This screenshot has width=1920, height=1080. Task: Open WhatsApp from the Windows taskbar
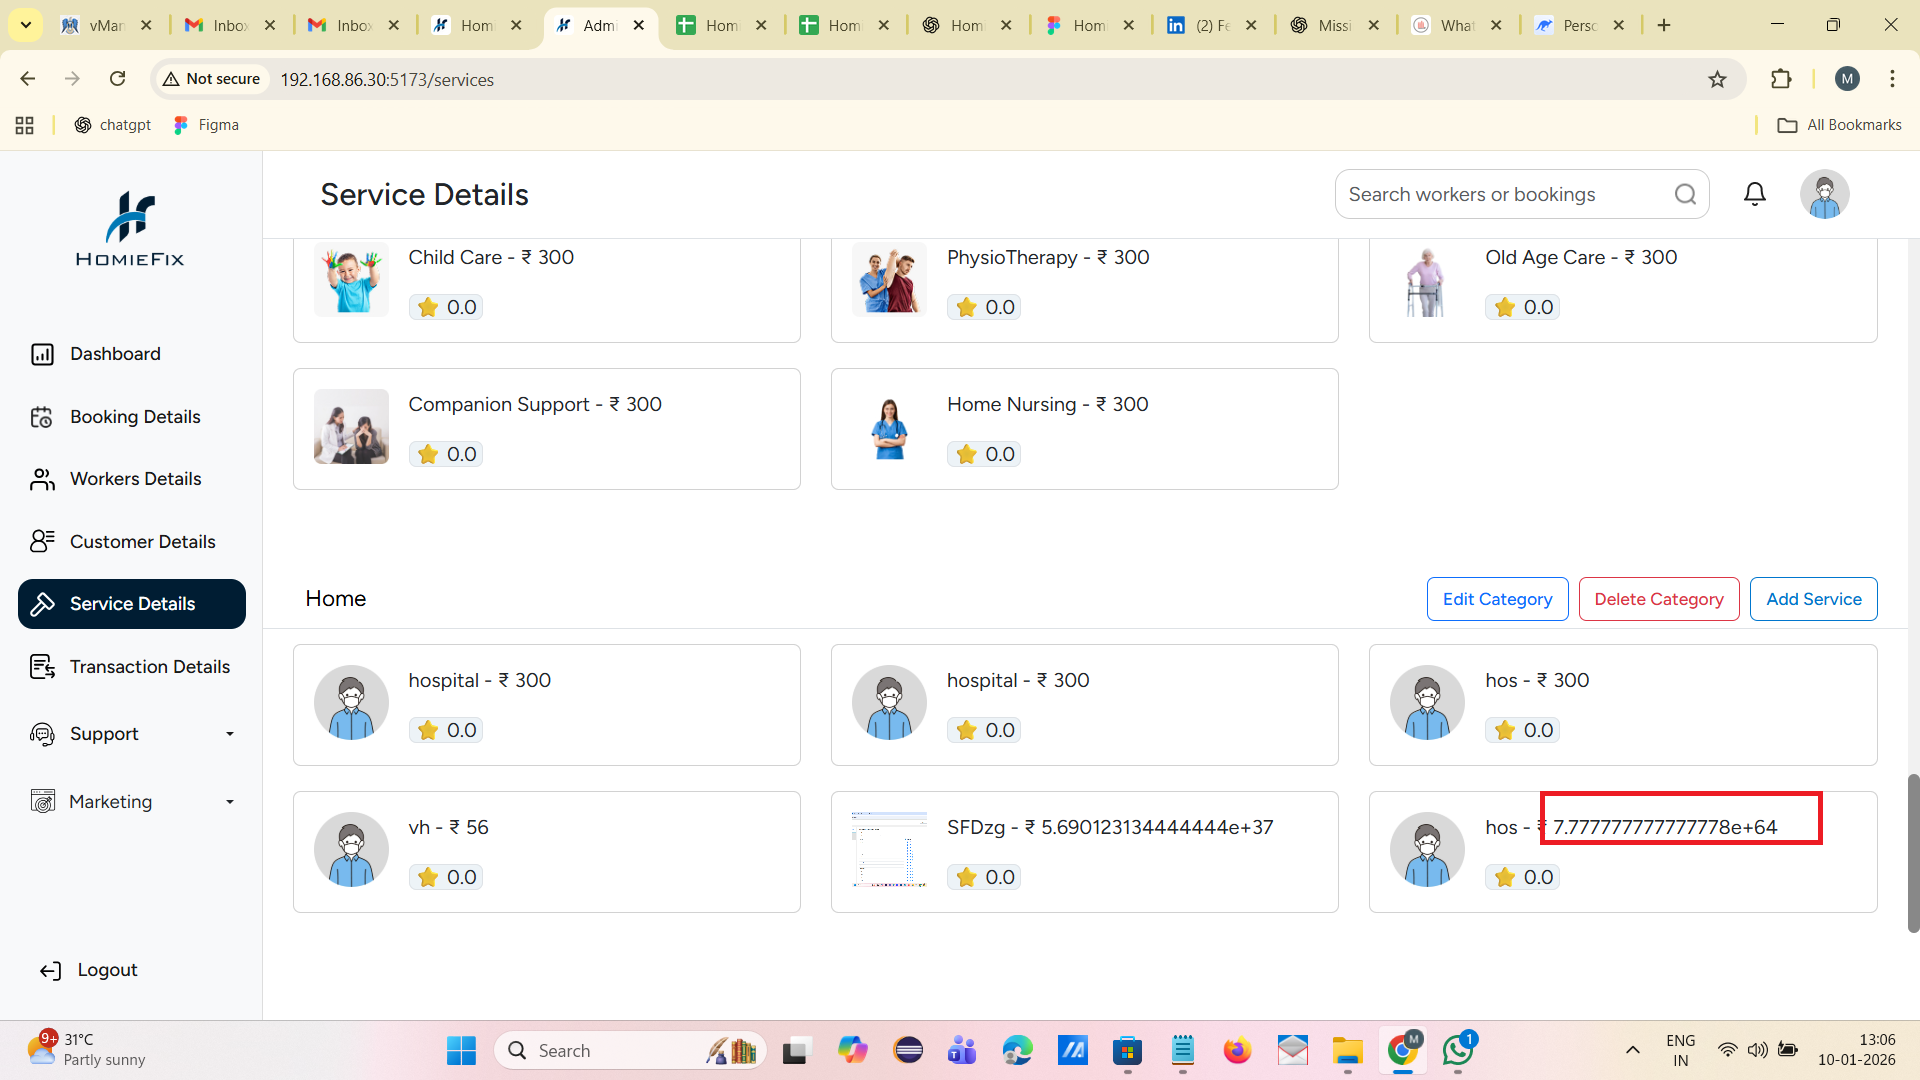[x=1457, y=1050]
